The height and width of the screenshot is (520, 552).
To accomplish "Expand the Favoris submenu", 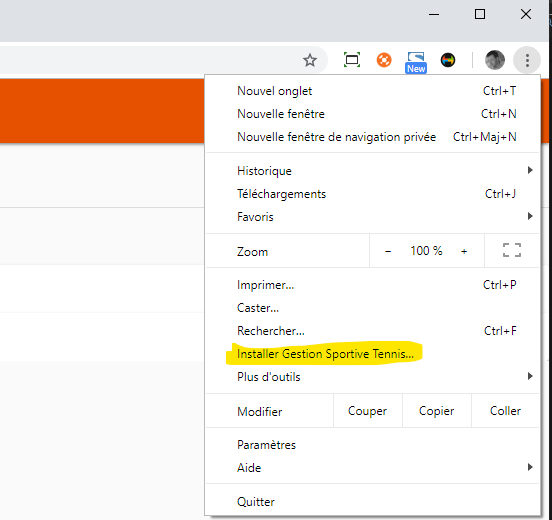I will tap(372, 217).
